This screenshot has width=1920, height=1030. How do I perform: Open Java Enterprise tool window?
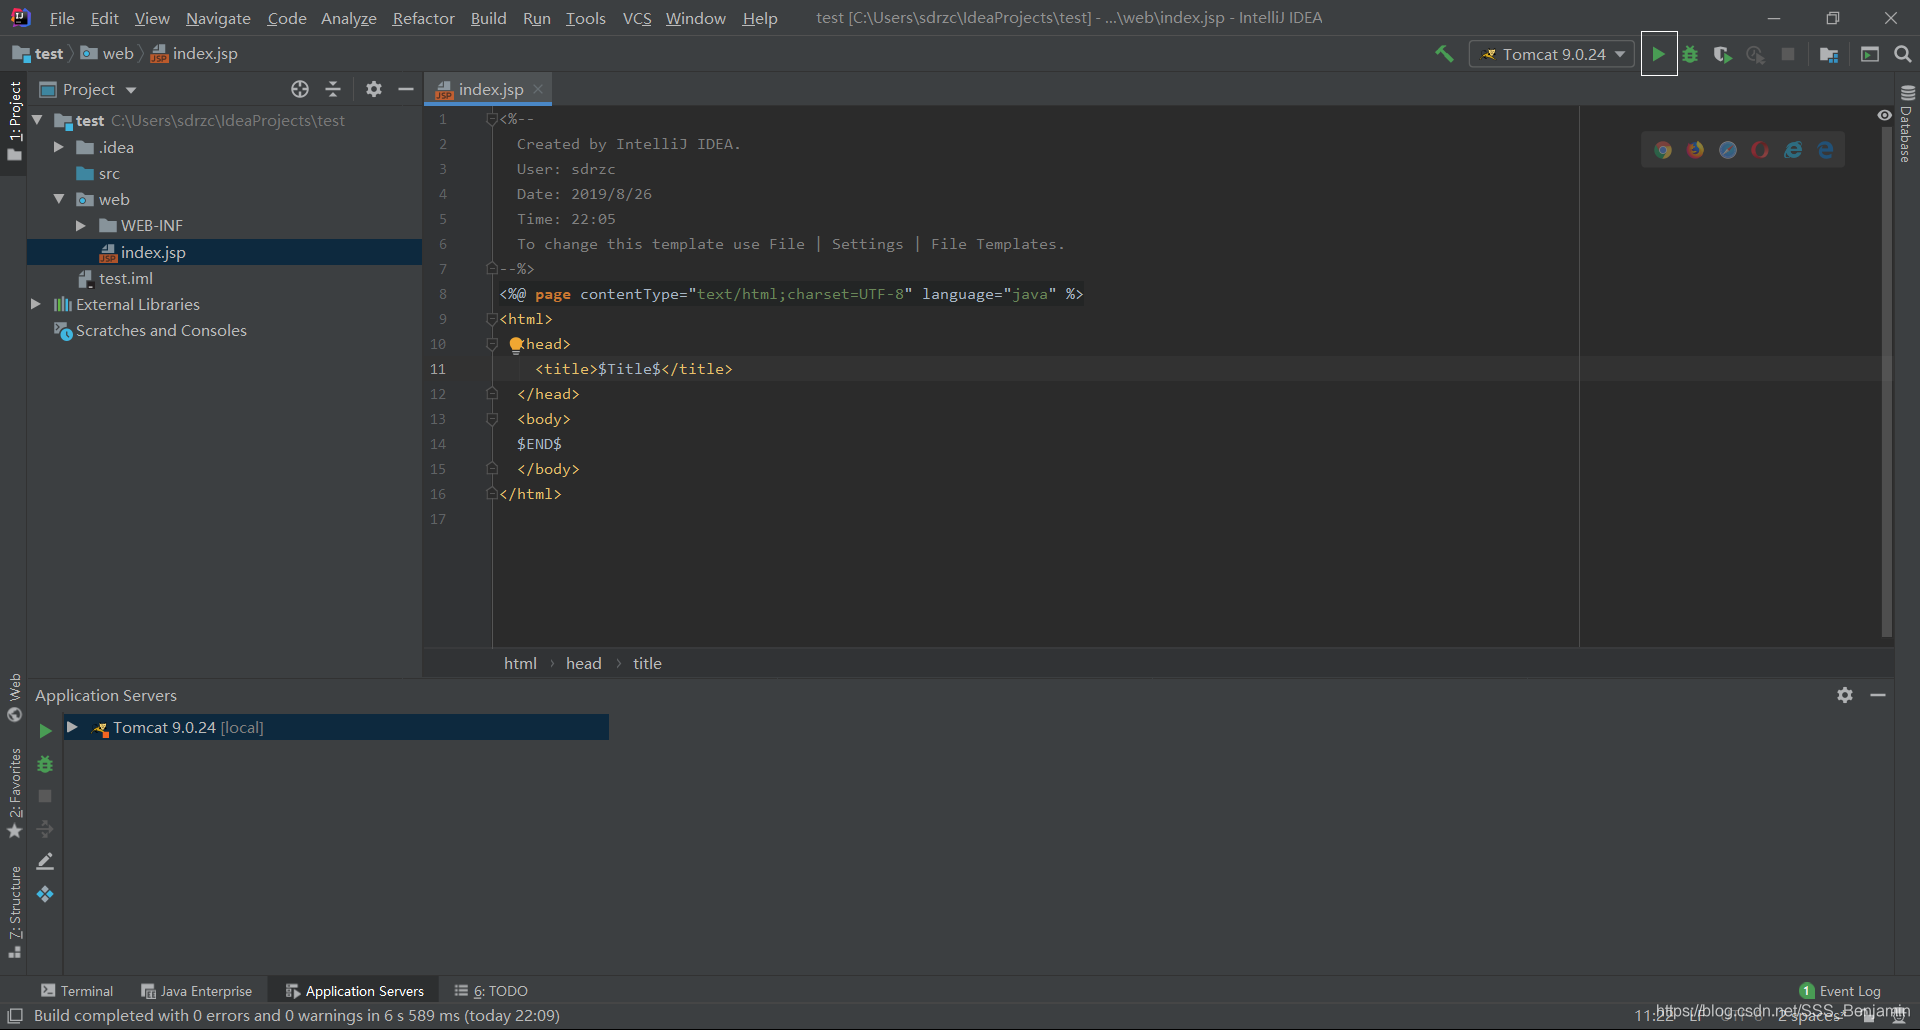pos(196,991)
